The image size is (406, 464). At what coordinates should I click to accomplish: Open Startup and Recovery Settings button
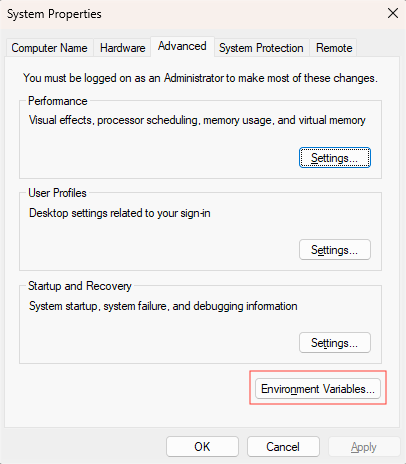pos(335,343)
